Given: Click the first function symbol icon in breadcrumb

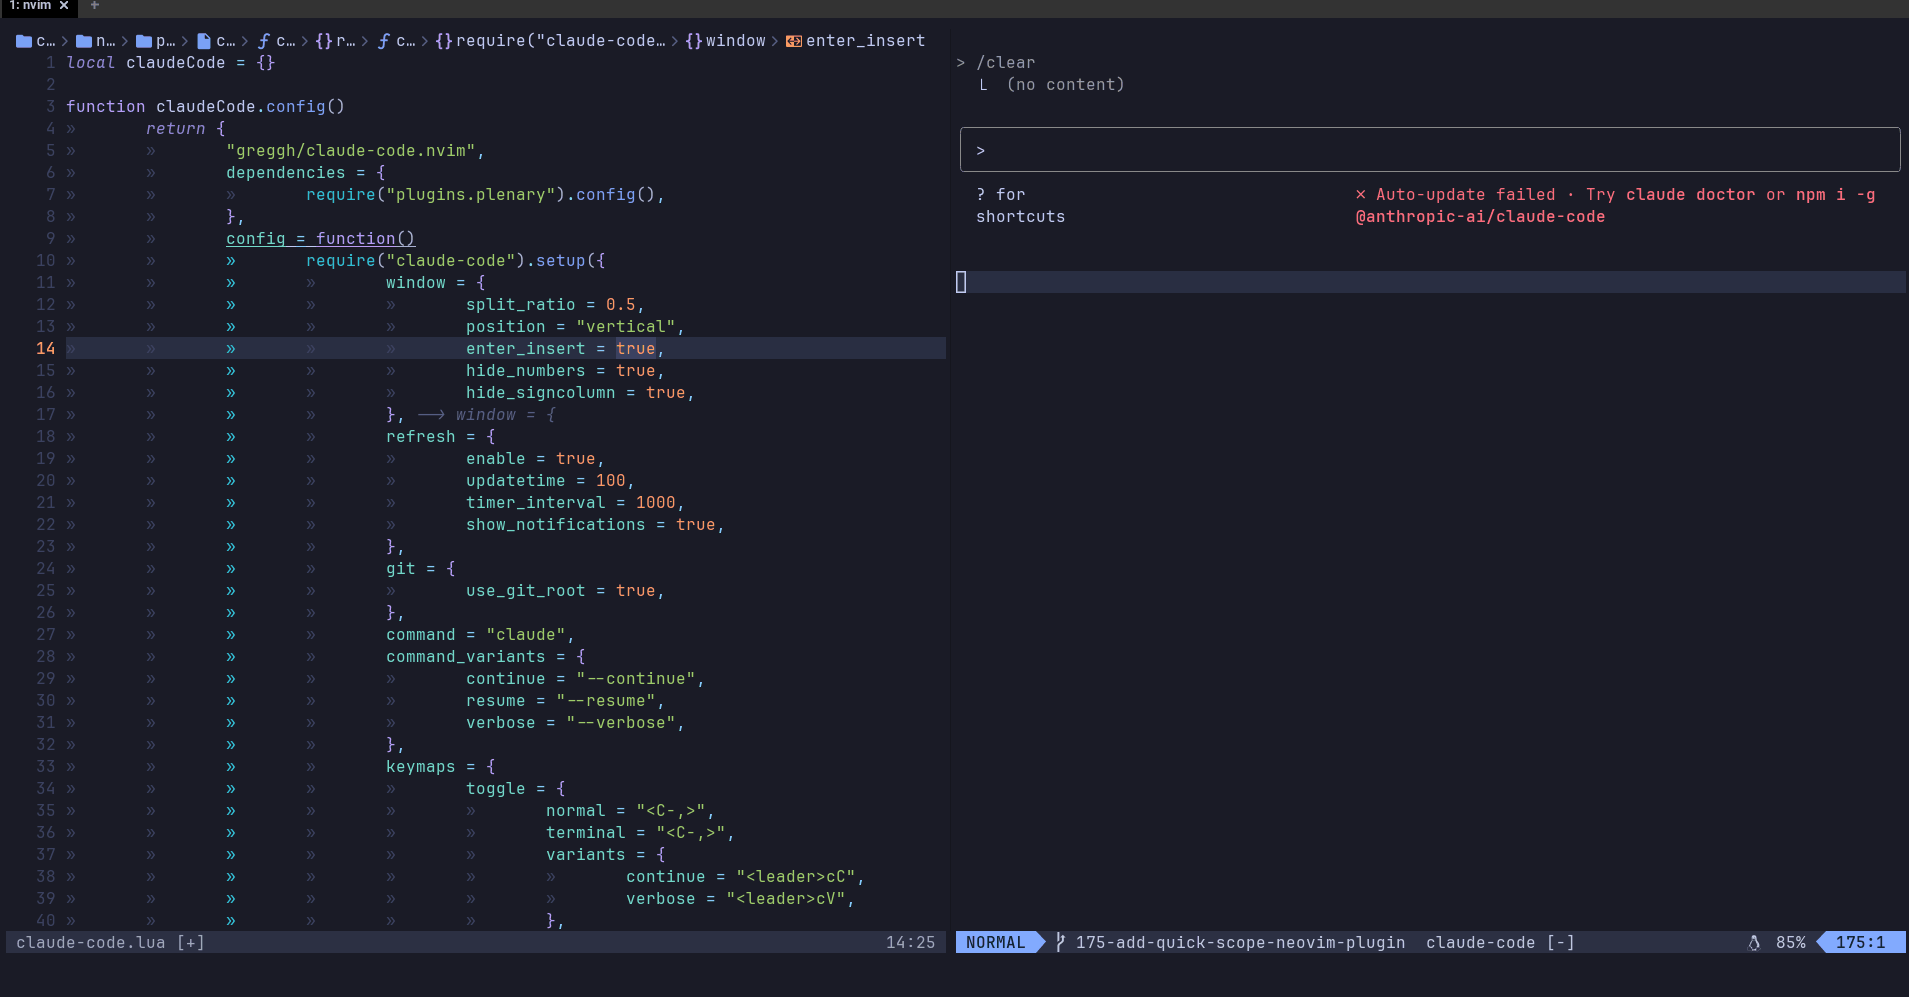Looking at the screenshot, I should click(x=264, y=41).
